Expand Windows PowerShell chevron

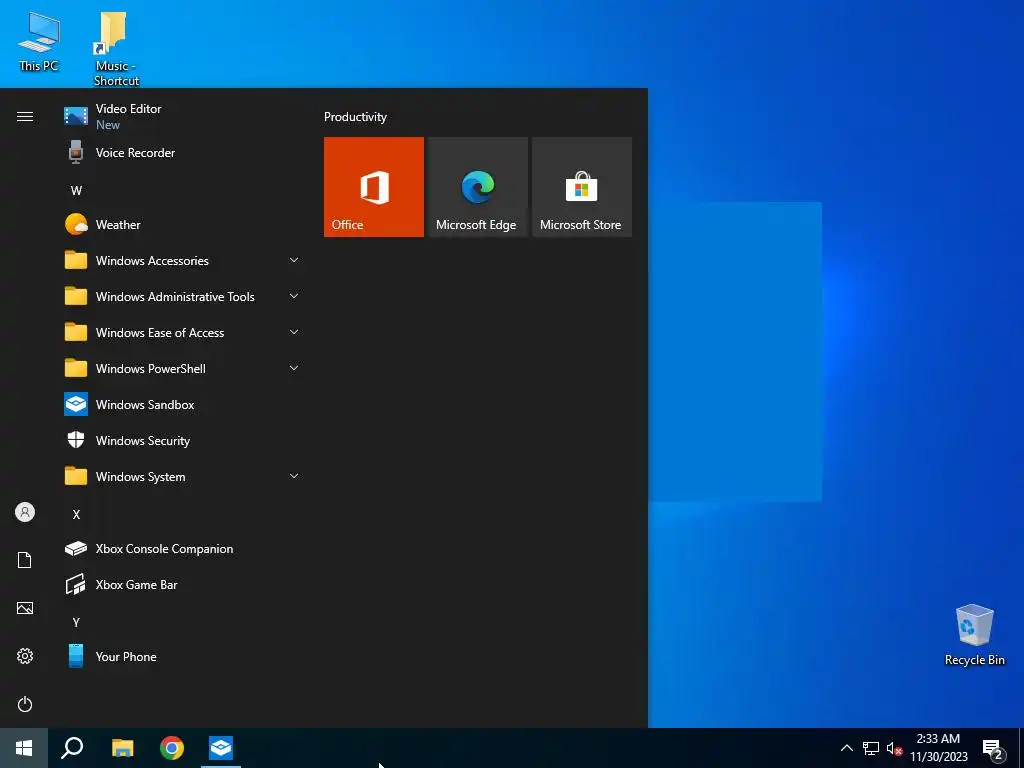[x=294, y=368]
